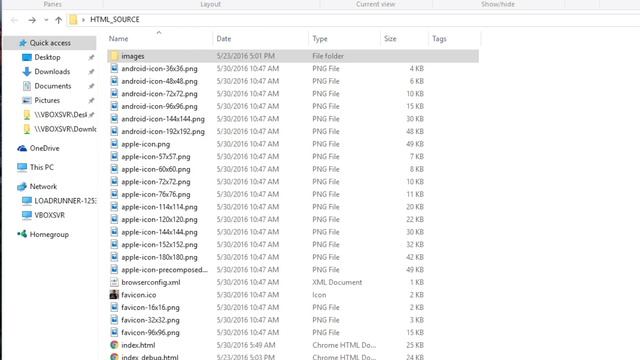The width and height of the screenshot is (640, 360).
Task: Go up one folder level
Action: (x=58, y=20)
